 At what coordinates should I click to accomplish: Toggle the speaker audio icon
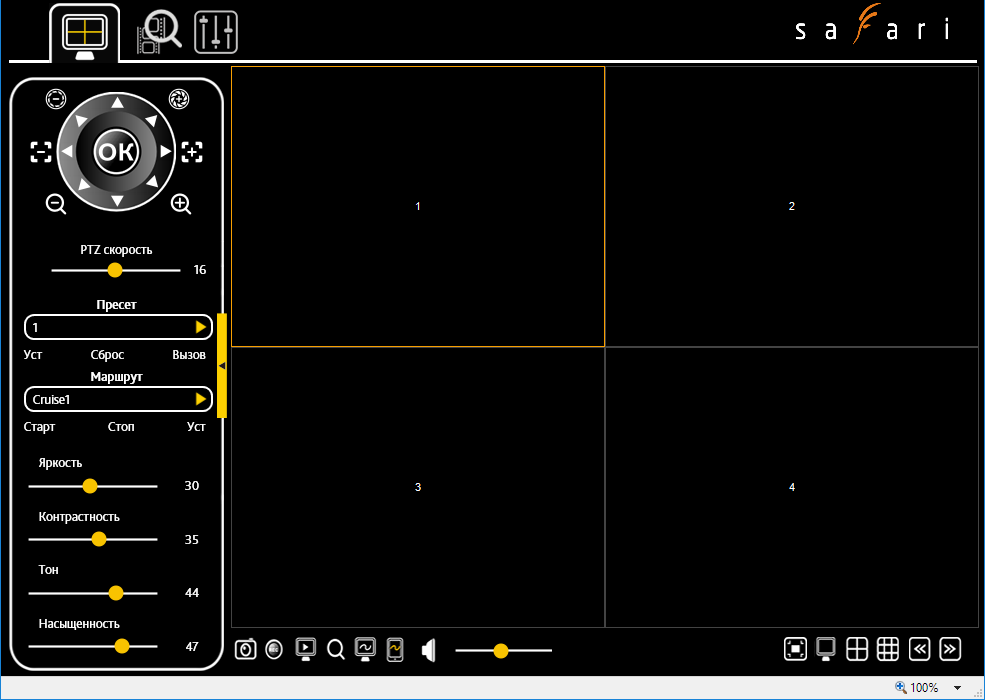[x=429, y=650]
